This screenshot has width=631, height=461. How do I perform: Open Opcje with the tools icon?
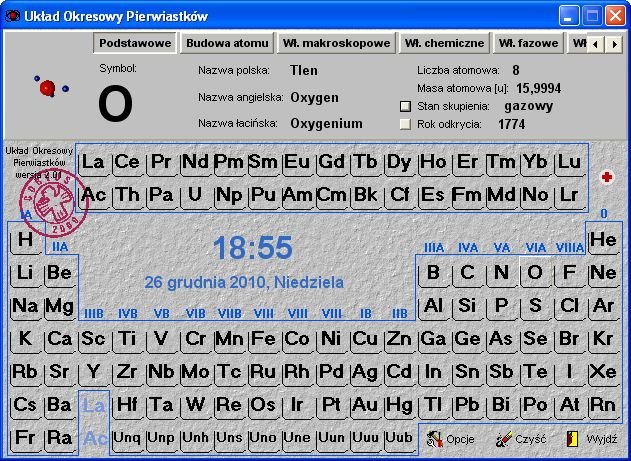pos(434,438)
